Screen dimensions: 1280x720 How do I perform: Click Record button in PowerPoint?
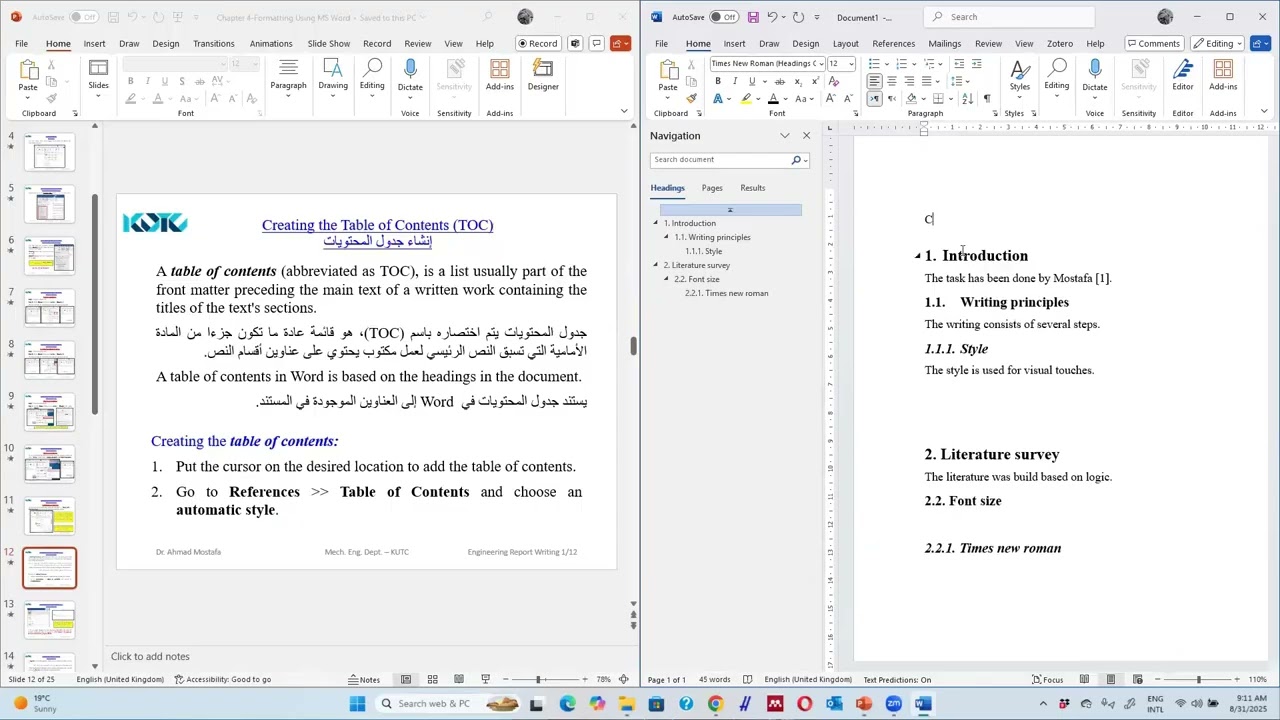click(x=538, y=44)
